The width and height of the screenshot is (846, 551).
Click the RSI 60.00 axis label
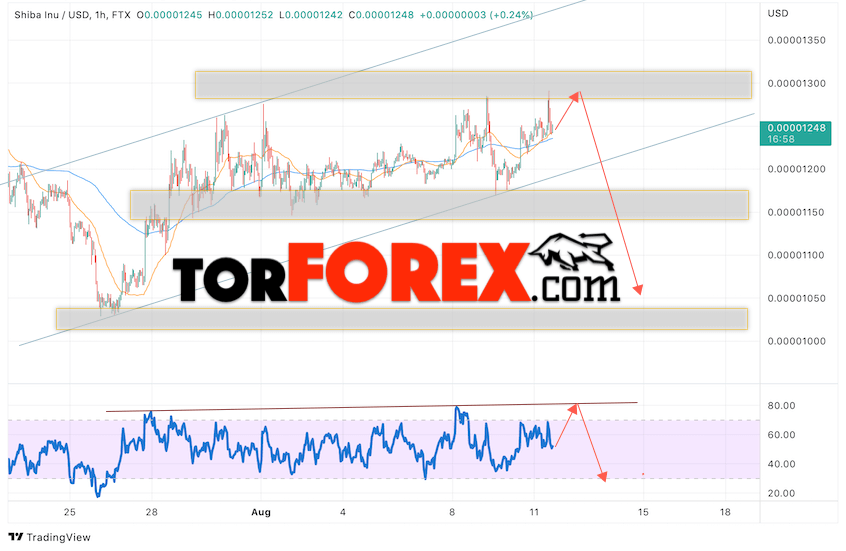(x=781, y=435)
